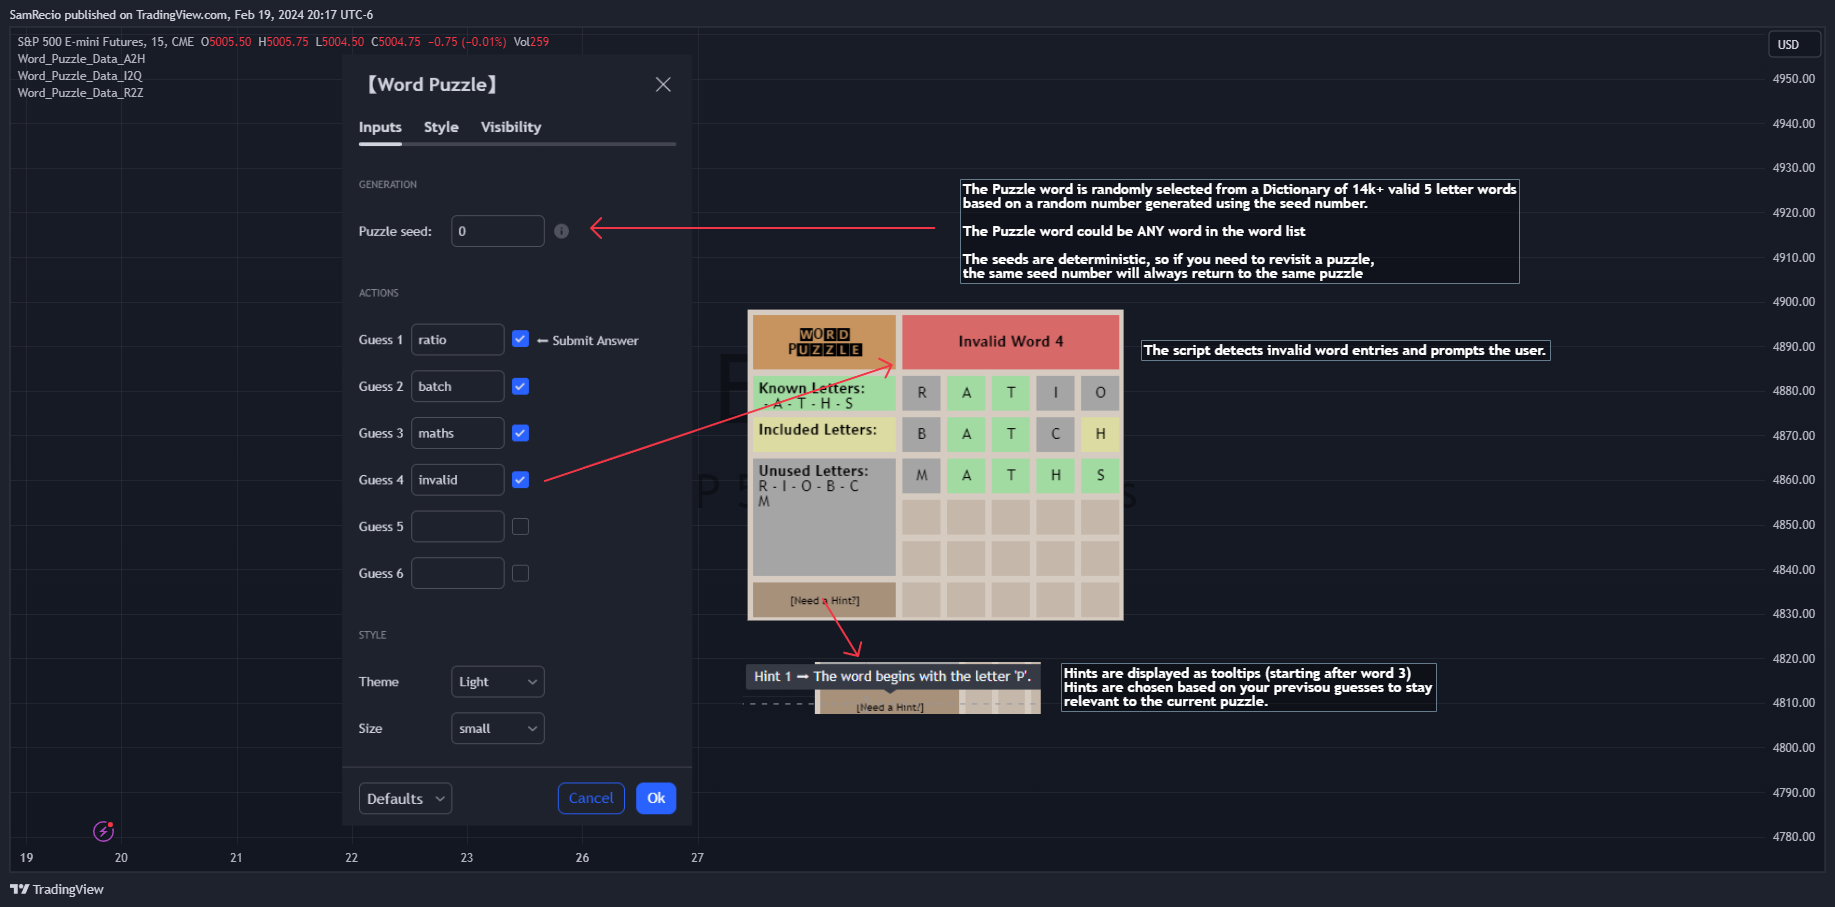Image resolution: width=1835 pixels, height=907 pixels.
Task: Click letter tile S in third guess row
Action: point(1100,476)
